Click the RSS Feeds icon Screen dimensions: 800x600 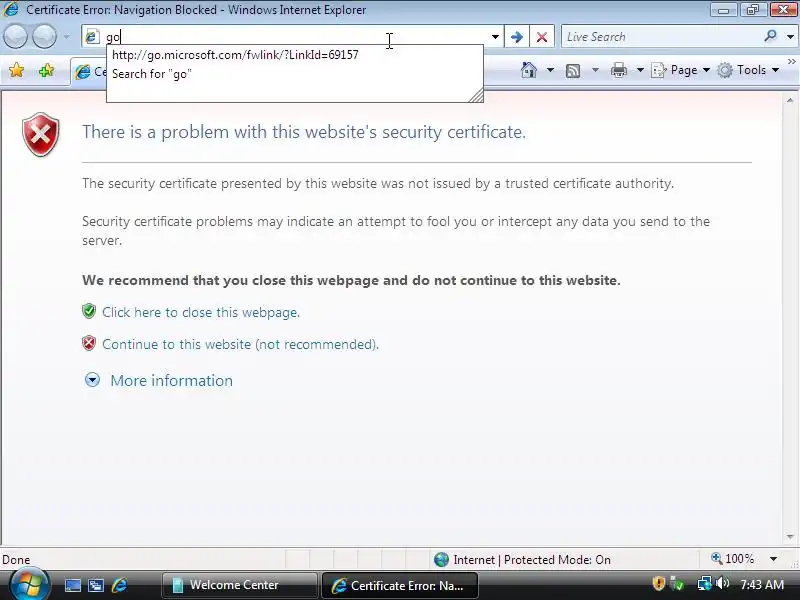tap(573, 70)
